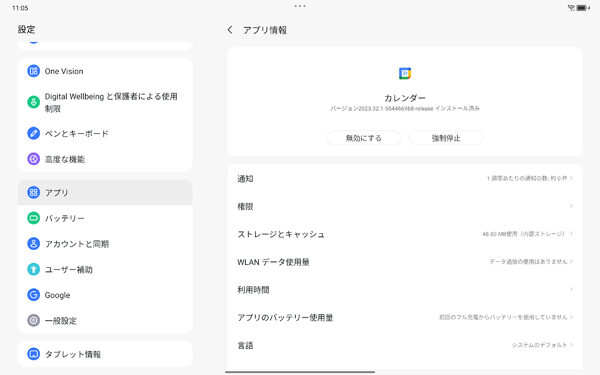600x375 pixels.
Task: Tap the アプリ情報 header title
Action: pyautogui.click(x=265, y=30)
